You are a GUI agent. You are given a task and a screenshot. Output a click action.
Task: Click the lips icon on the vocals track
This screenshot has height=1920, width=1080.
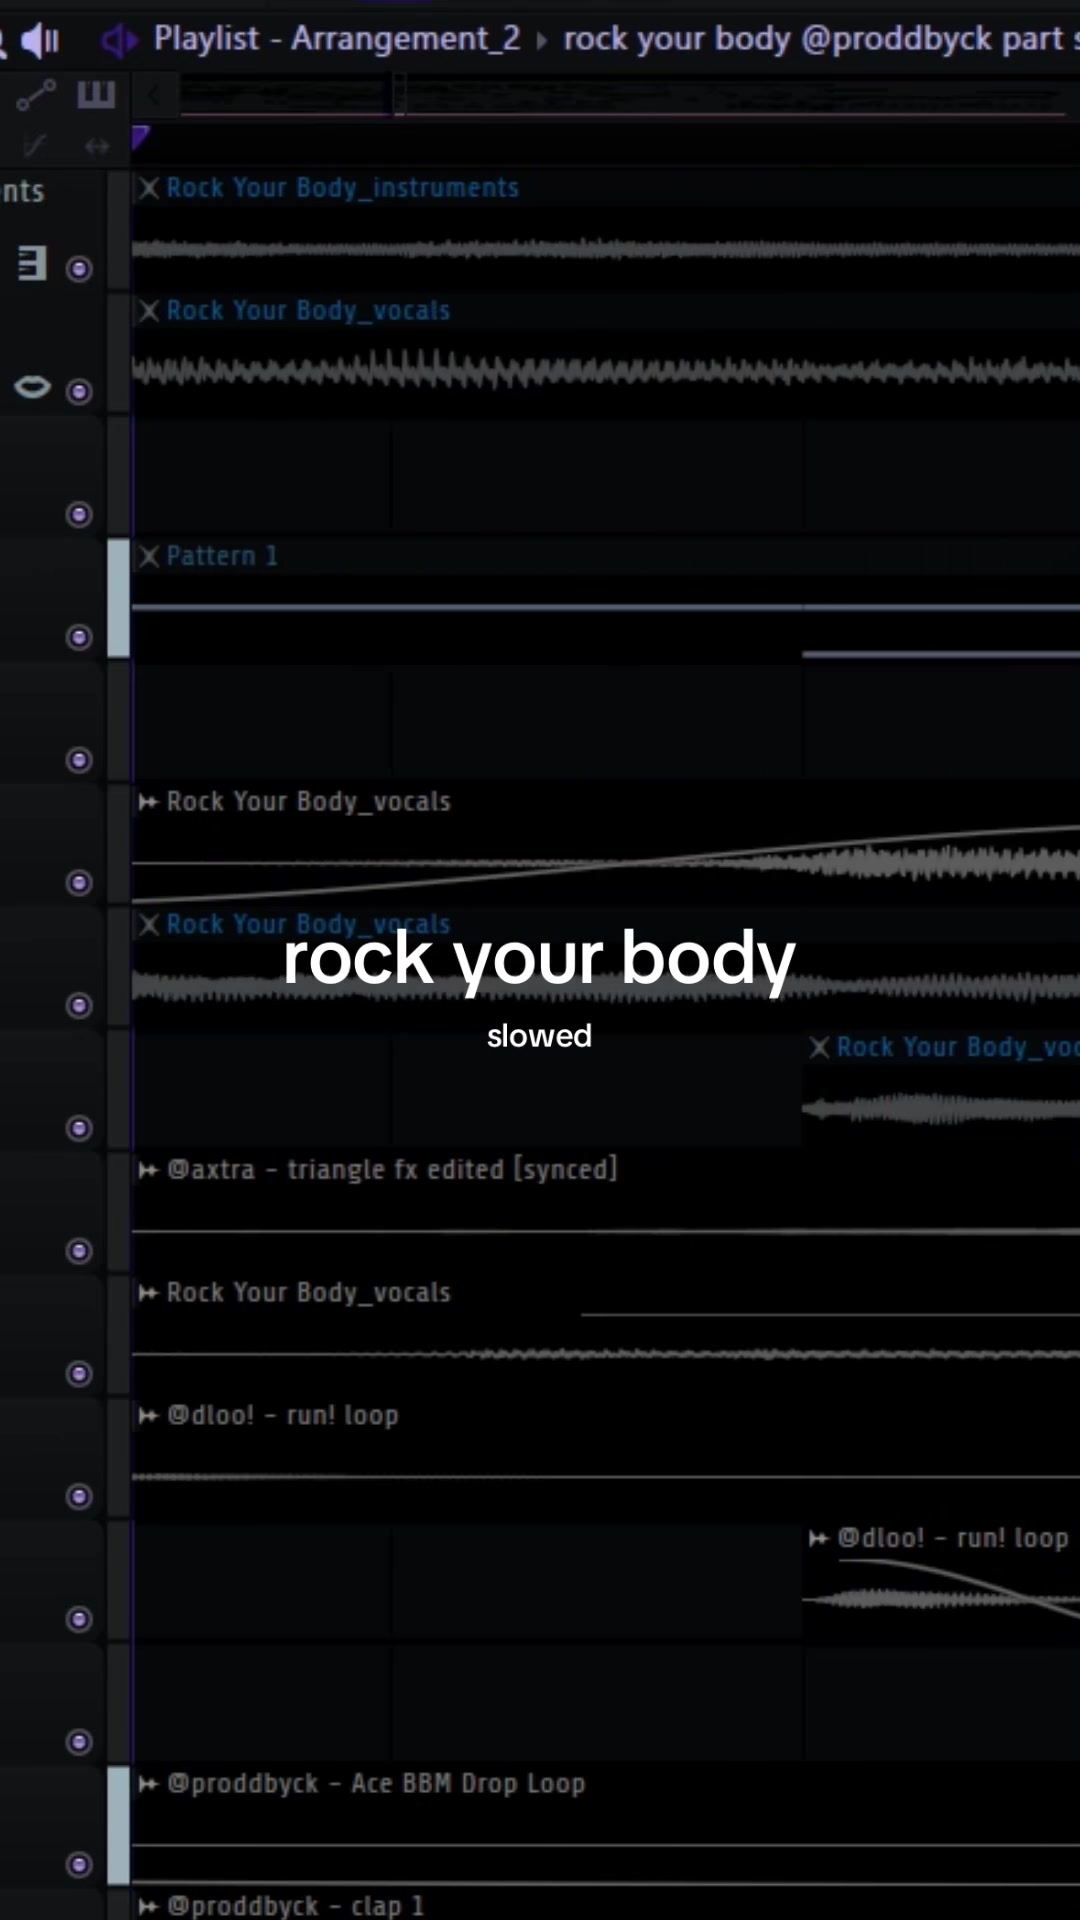pyautogui.click(x=32, y=386)
